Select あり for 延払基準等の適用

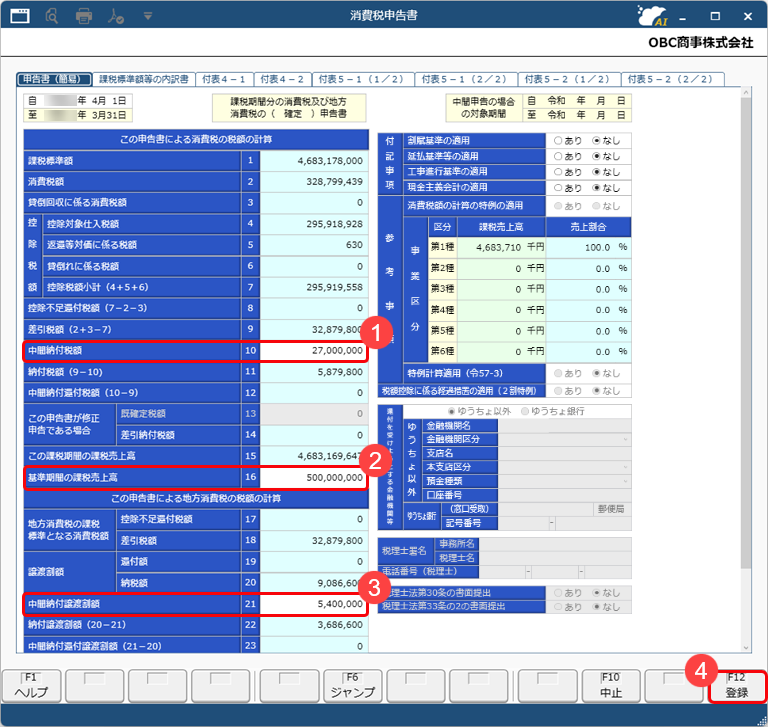point(558,156)
